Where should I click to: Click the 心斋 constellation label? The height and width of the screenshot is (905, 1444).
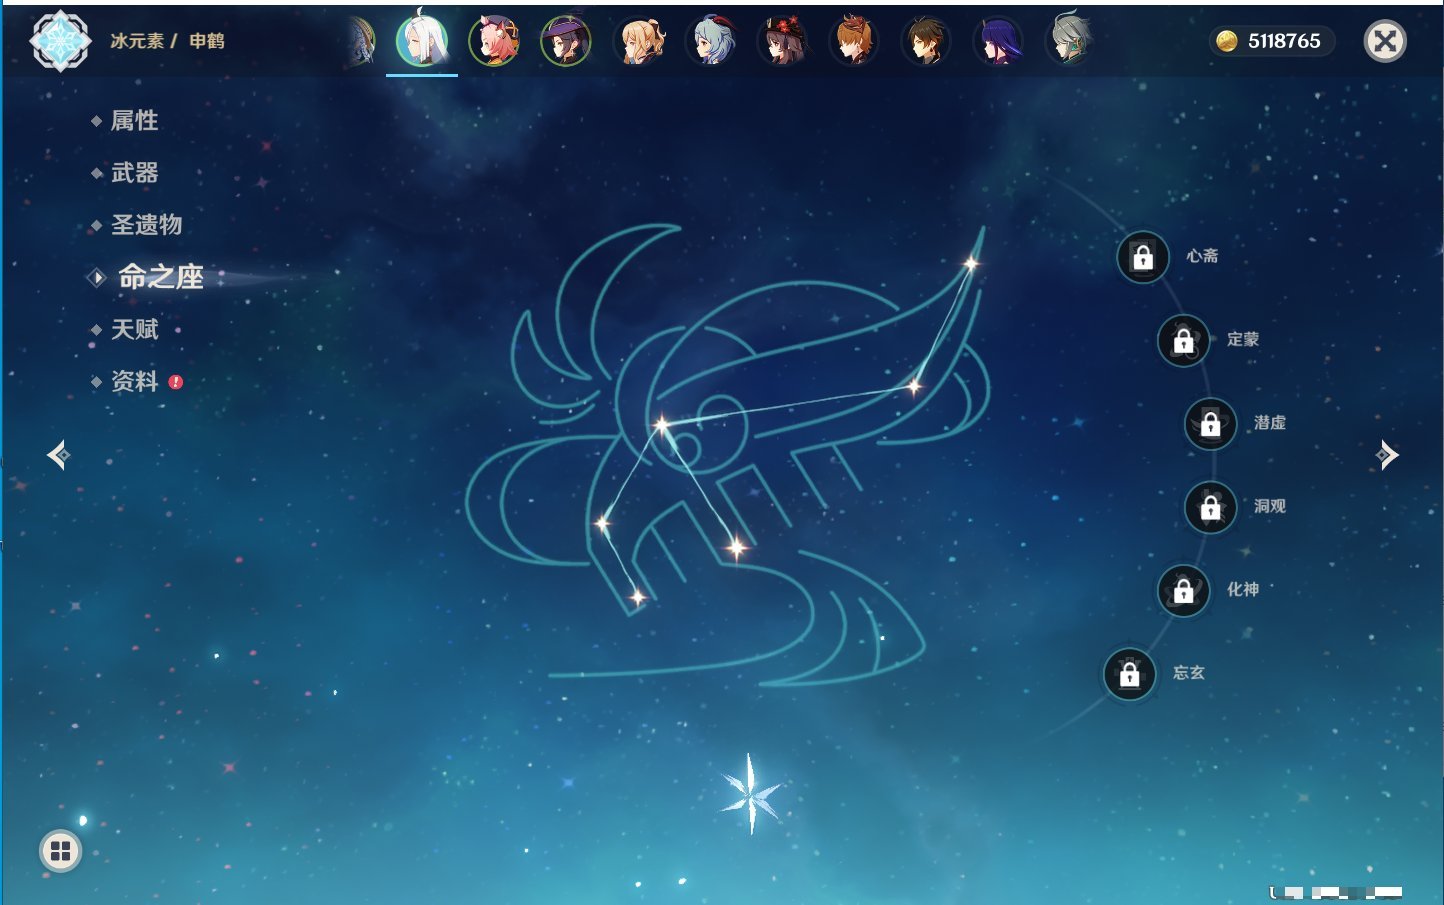pyautogui.click(x=1202, y=256)
